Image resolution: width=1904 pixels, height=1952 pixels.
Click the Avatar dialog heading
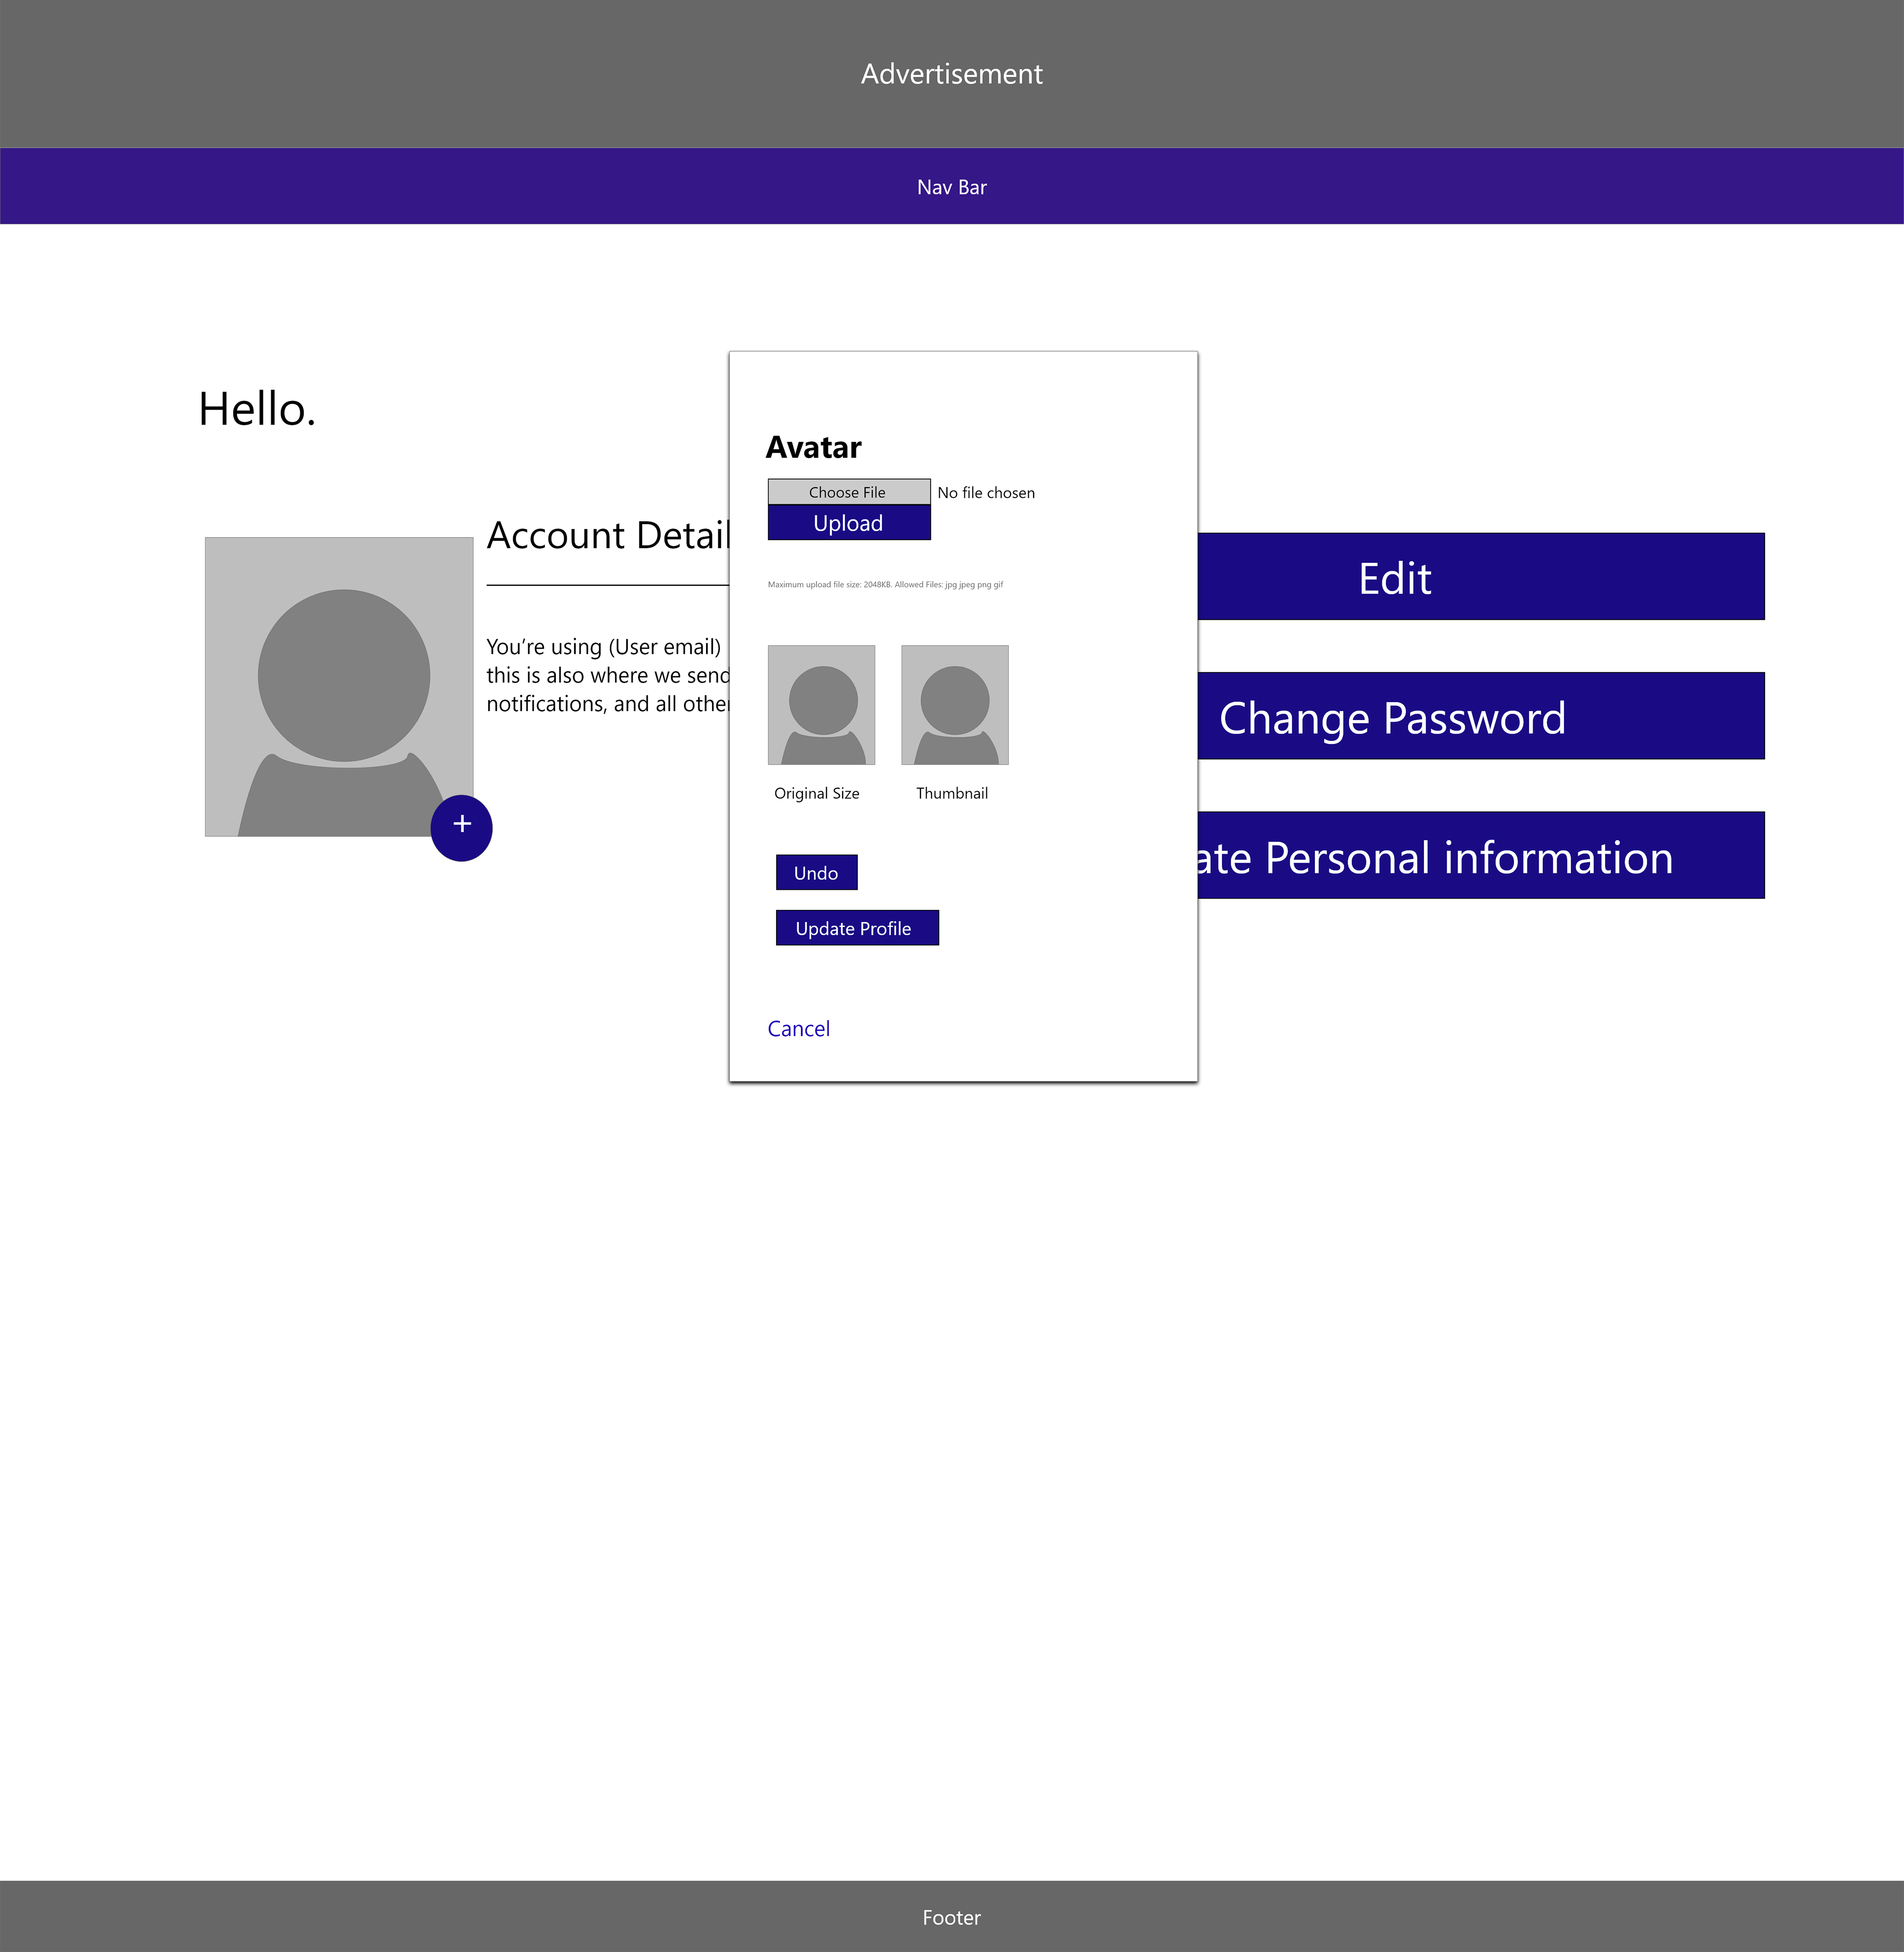[813, 447]
